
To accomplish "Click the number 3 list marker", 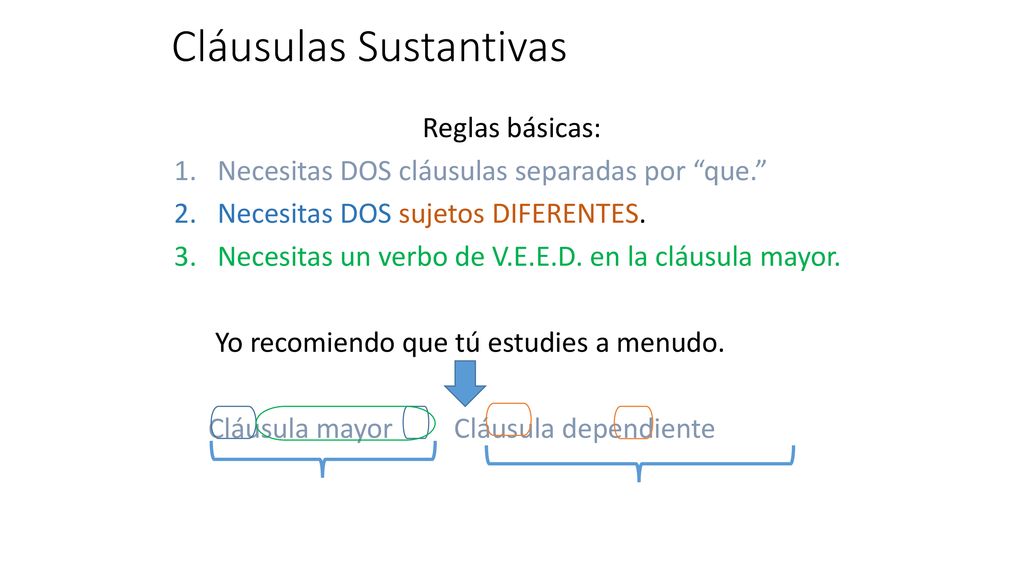I will pyautogui.click(x=185, y=257).
